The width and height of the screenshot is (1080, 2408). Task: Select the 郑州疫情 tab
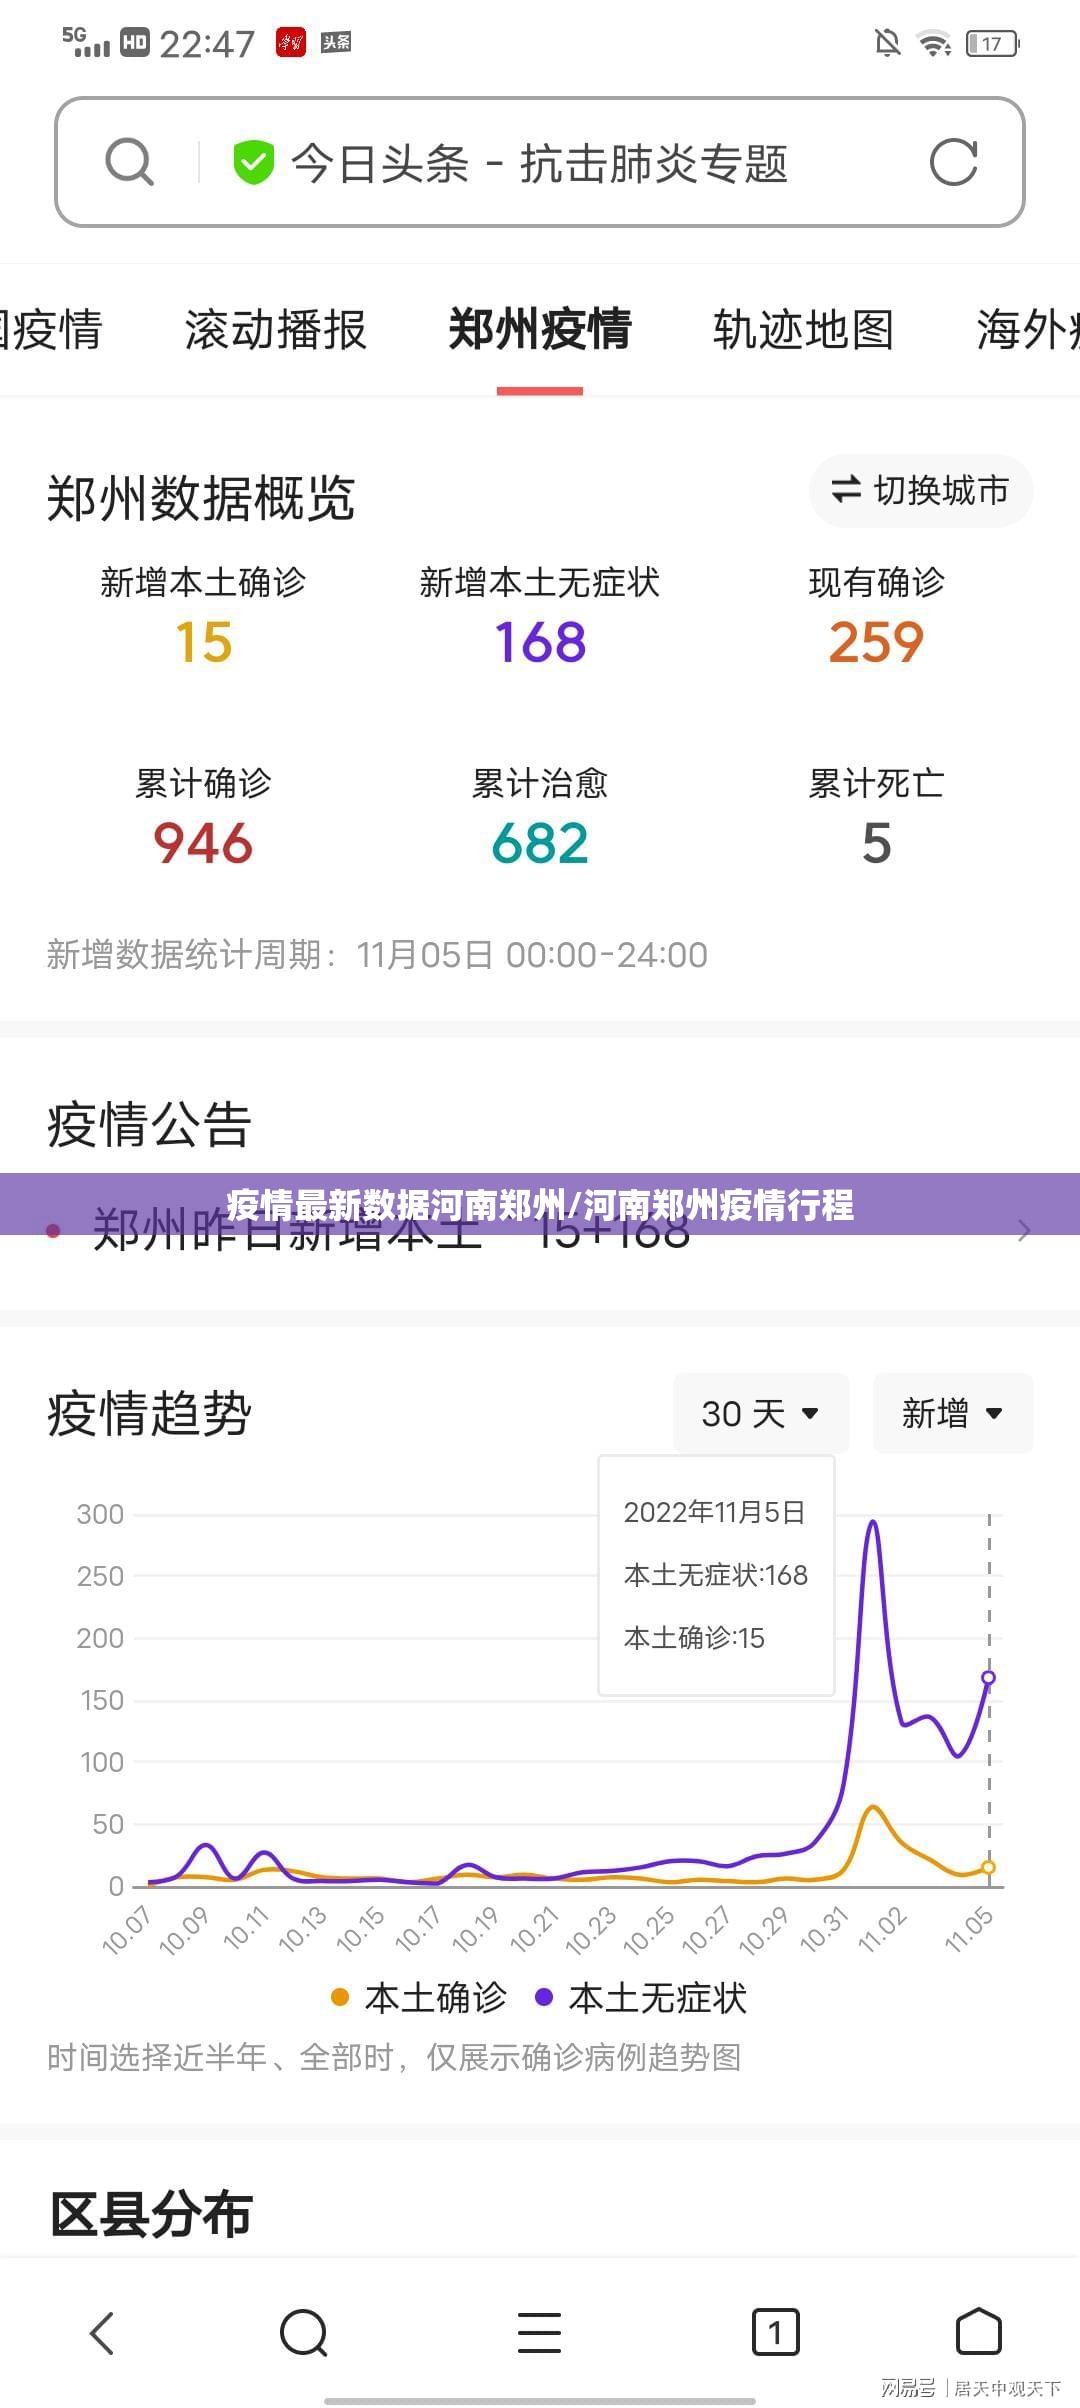point(540,330)
